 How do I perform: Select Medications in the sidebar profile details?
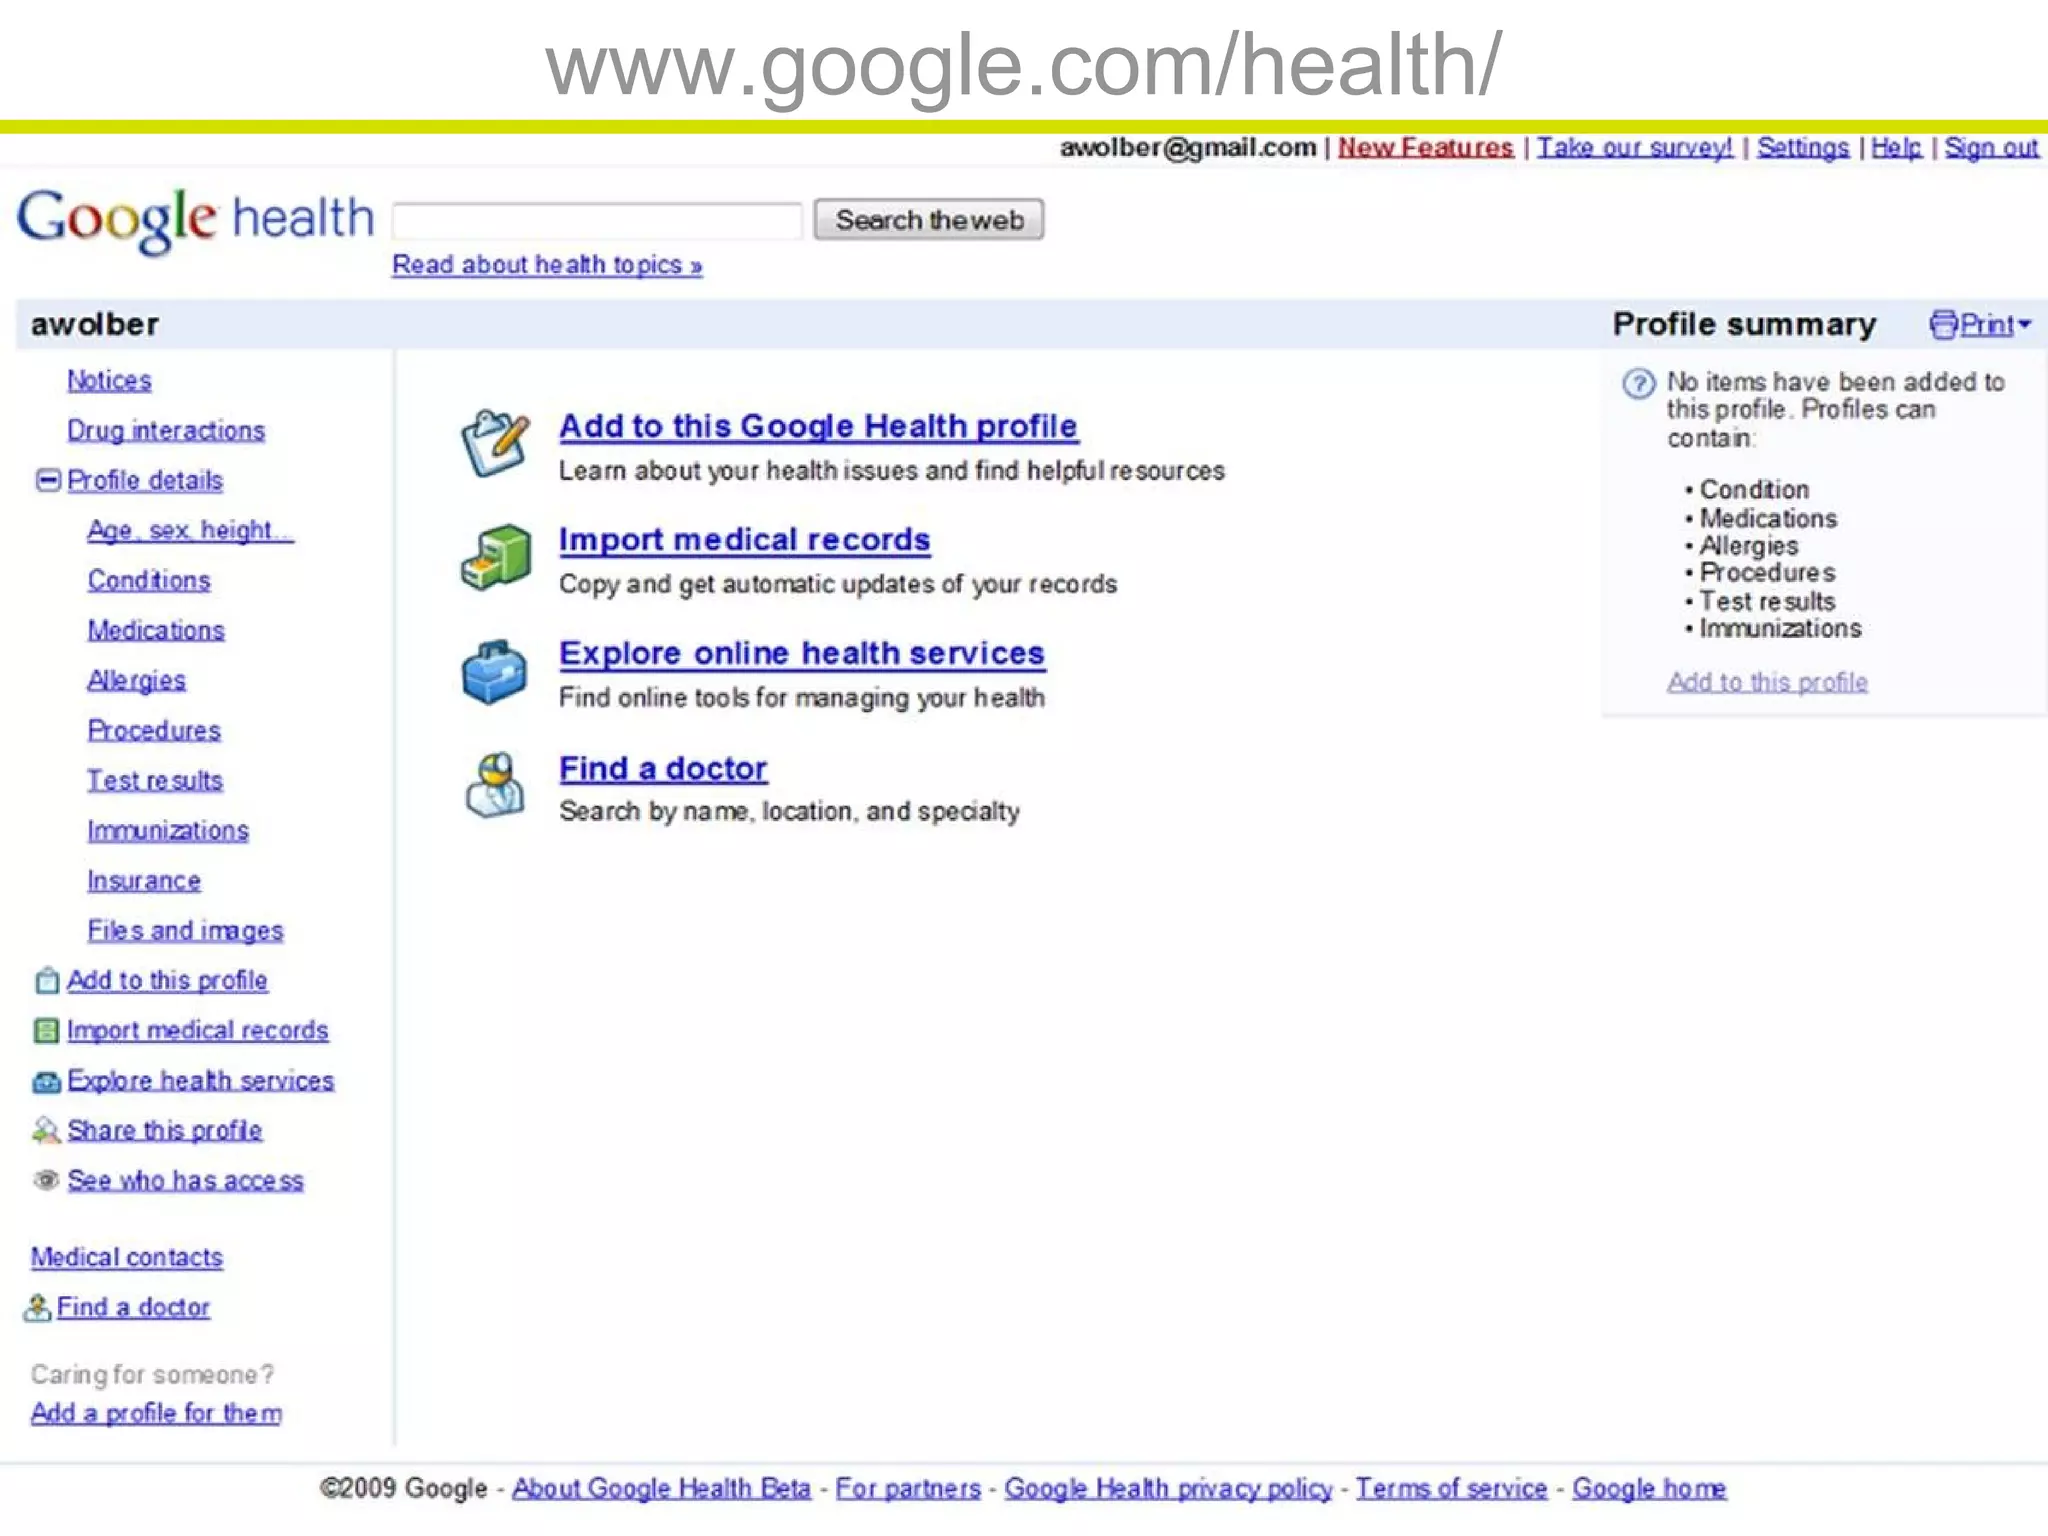pos(156,631)
